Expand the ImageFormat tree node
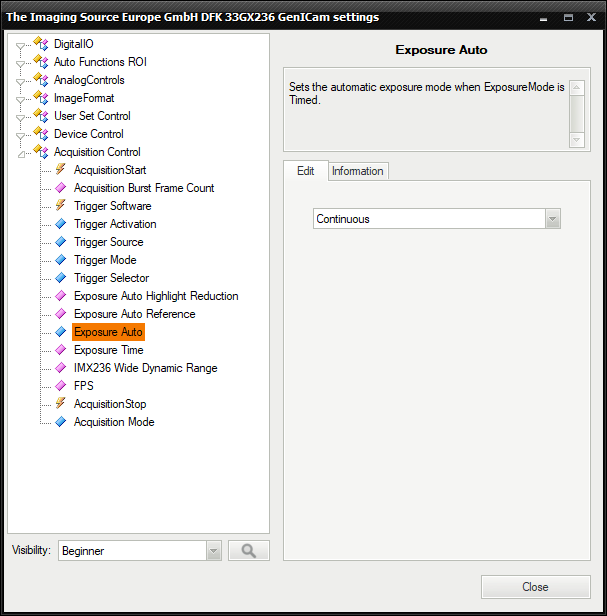Viewport: 607px width, 616px height. coord(20,100)
